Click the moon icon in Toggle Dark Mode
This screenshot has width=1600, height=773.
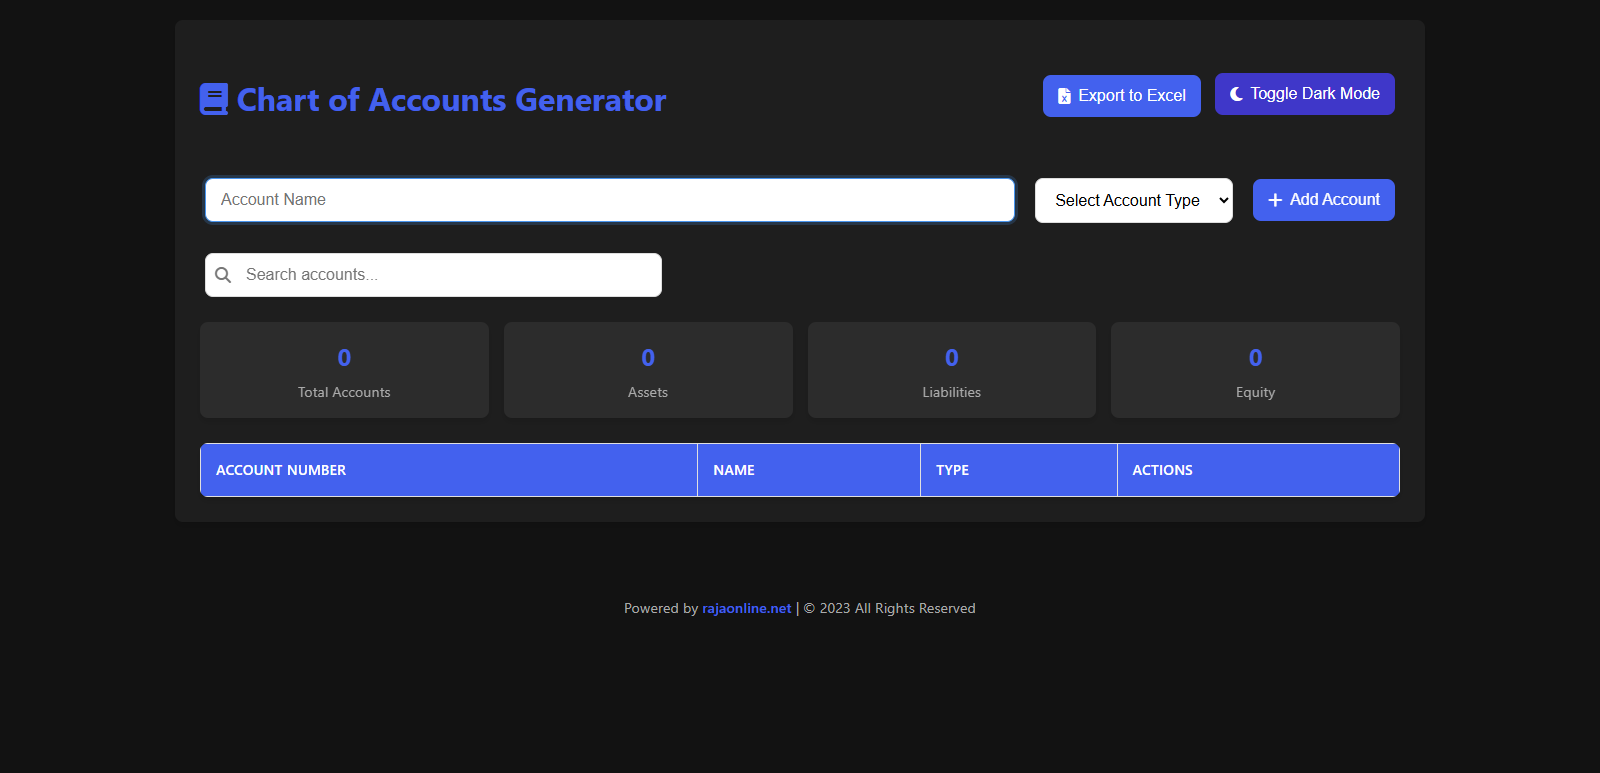1237,94
